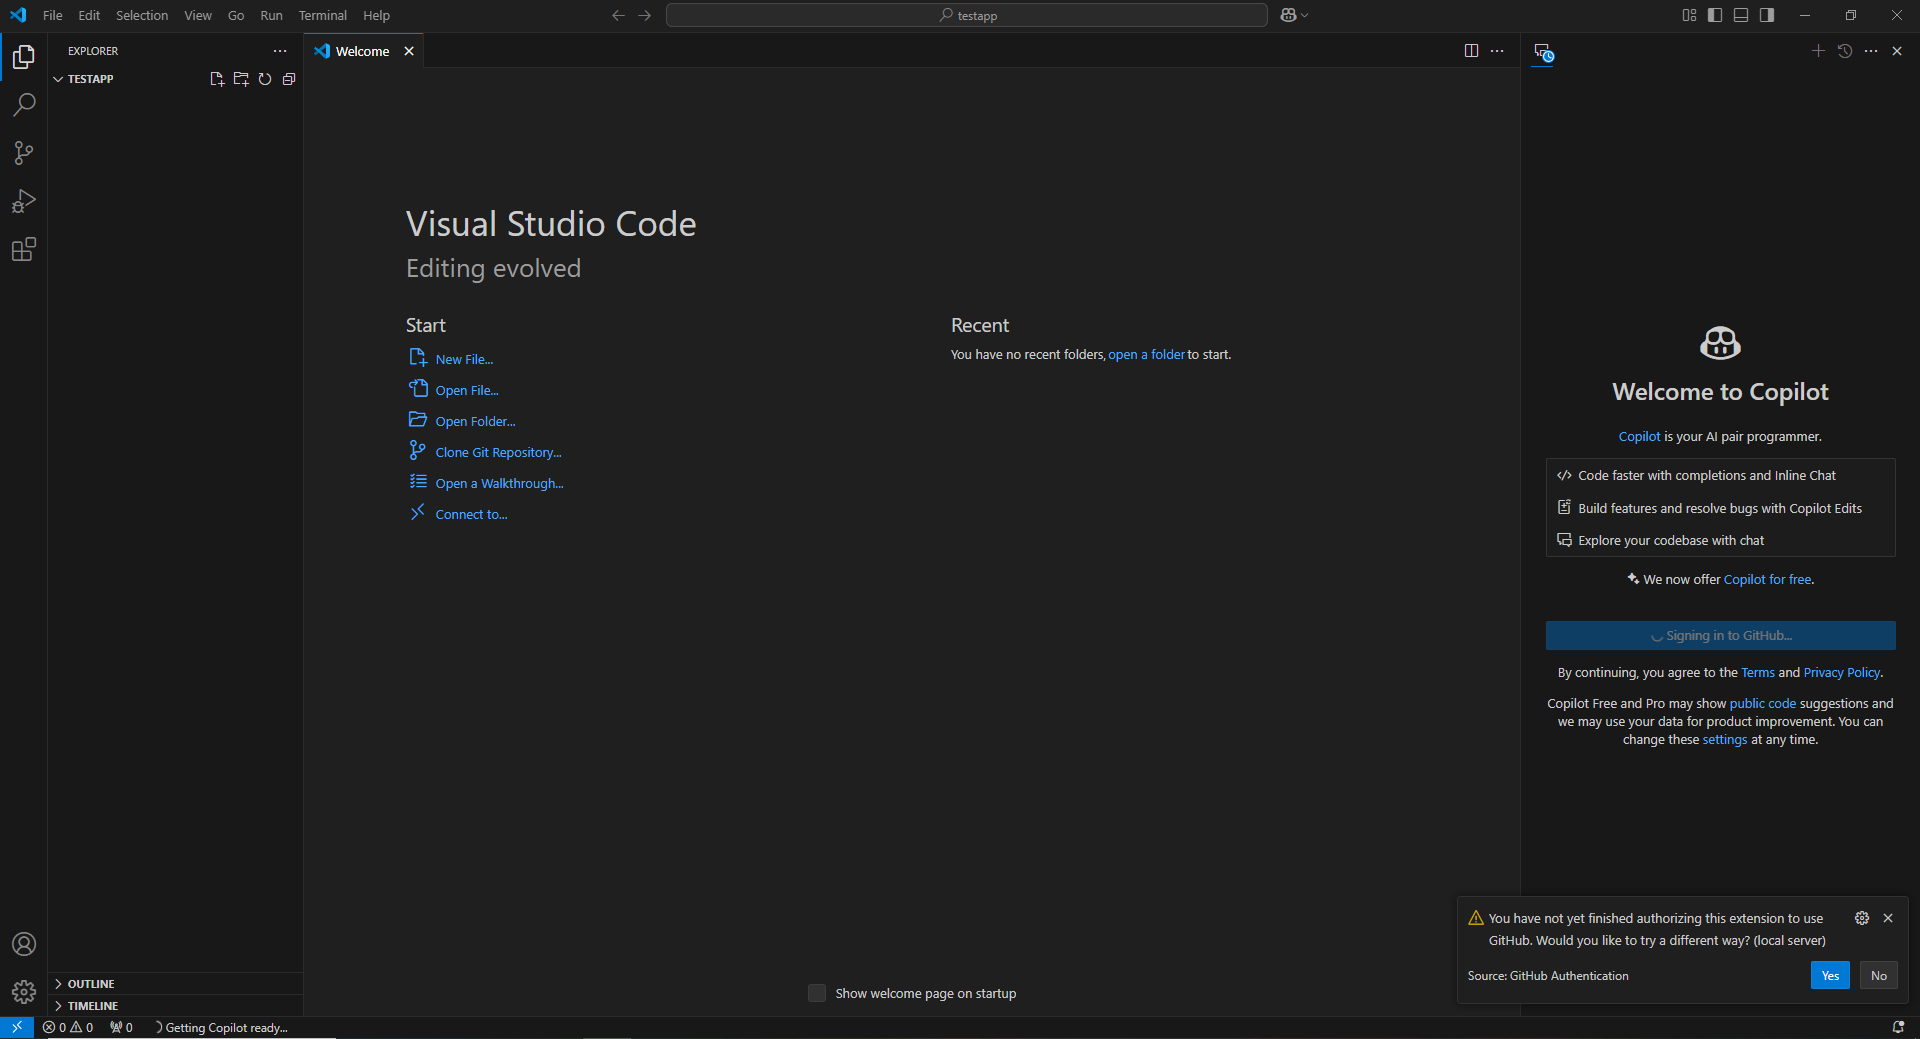Open the Copilot for free link
Viewport: 1920px width, 1039px height.
click(x=1767, y=579)
